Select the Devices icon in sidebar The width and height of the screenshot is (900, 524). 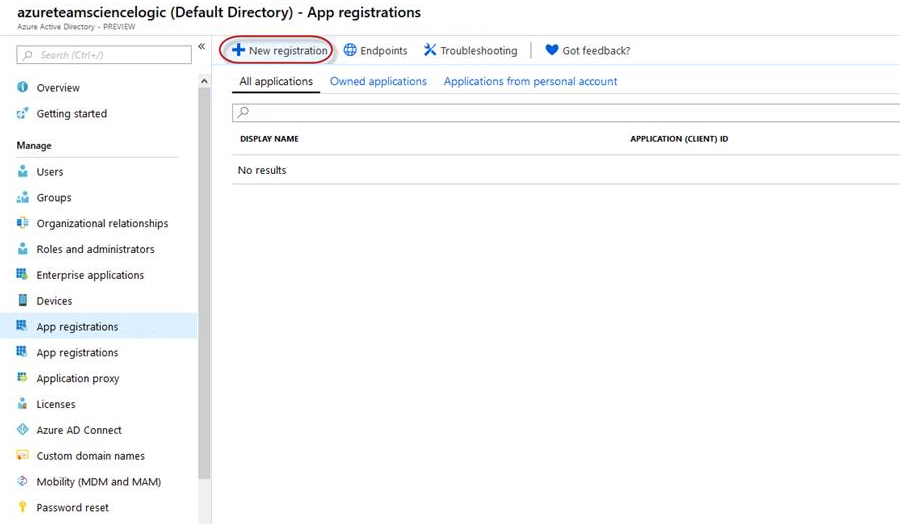[x=23, y=301]
